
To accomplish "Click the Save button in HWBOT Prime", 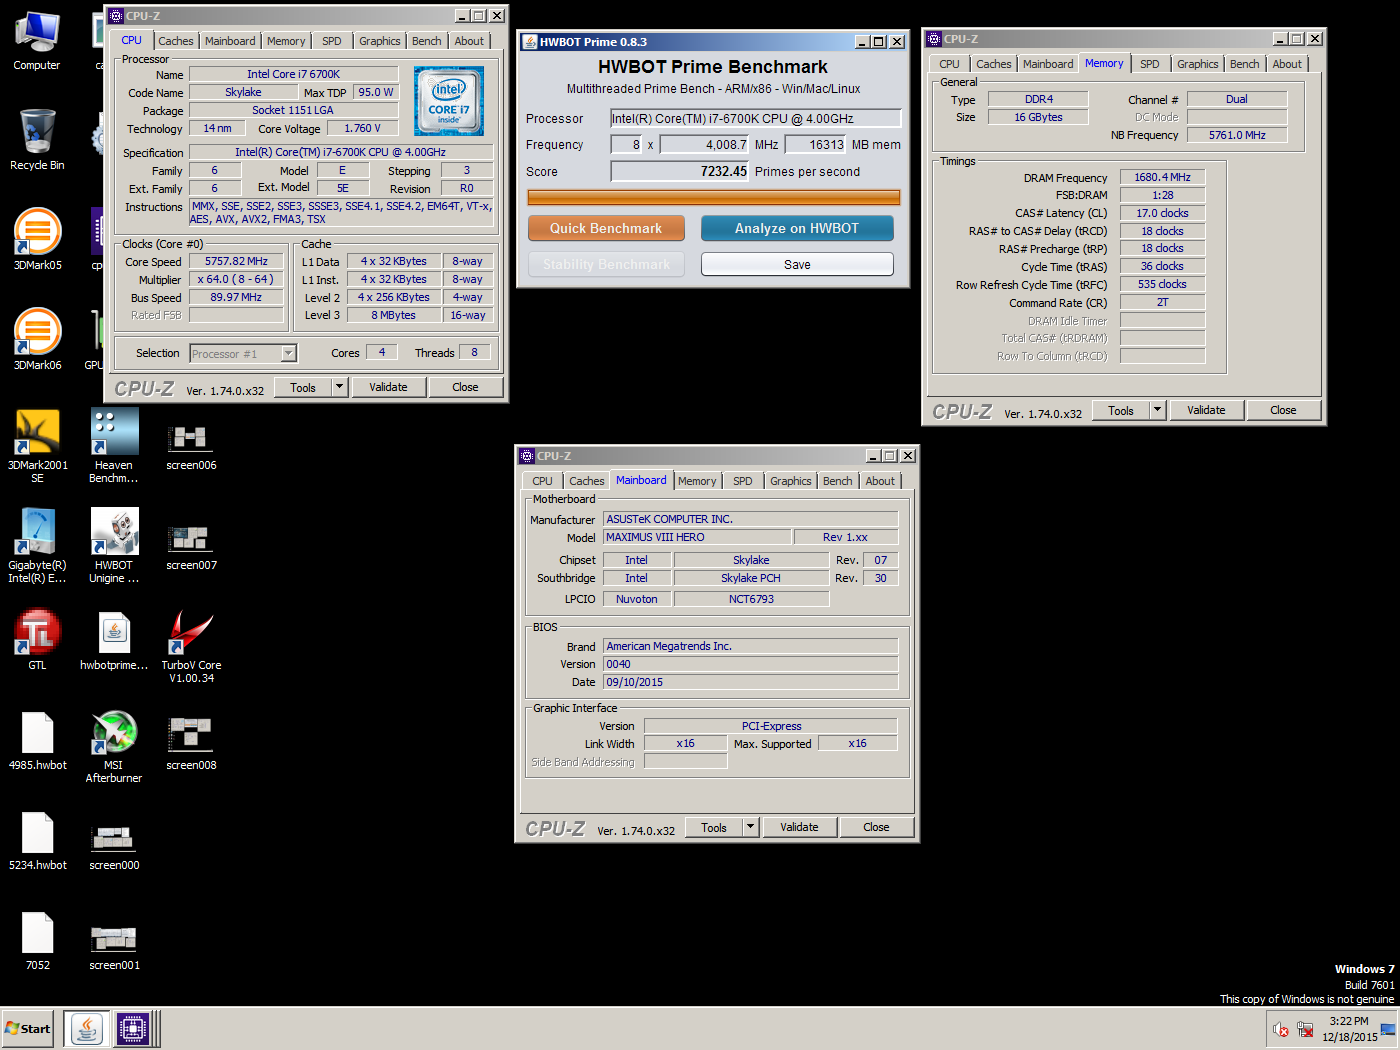I will click(x=797, y=264).
